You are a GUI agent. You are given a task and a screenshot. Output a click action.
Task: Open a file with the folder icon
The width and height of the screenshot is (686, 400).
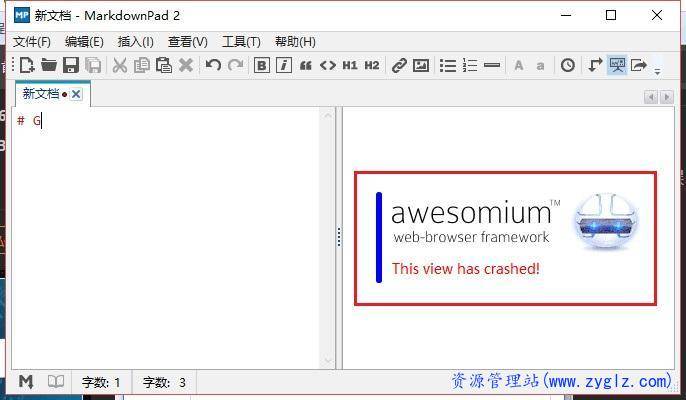[x=49, y=66]
